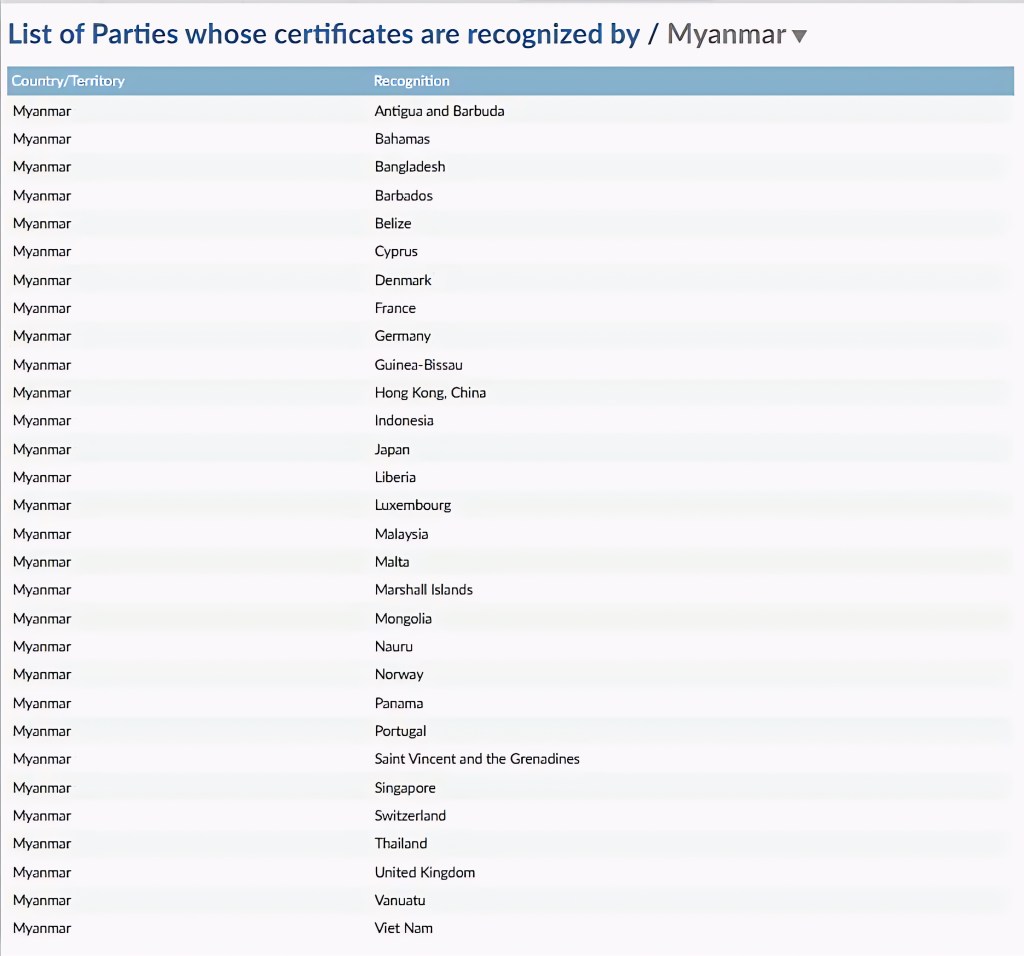Image resolution: width=1024 pixels, height=956 pixels.
Task: Click the Japan recognition row
Action: coord(392,450)
